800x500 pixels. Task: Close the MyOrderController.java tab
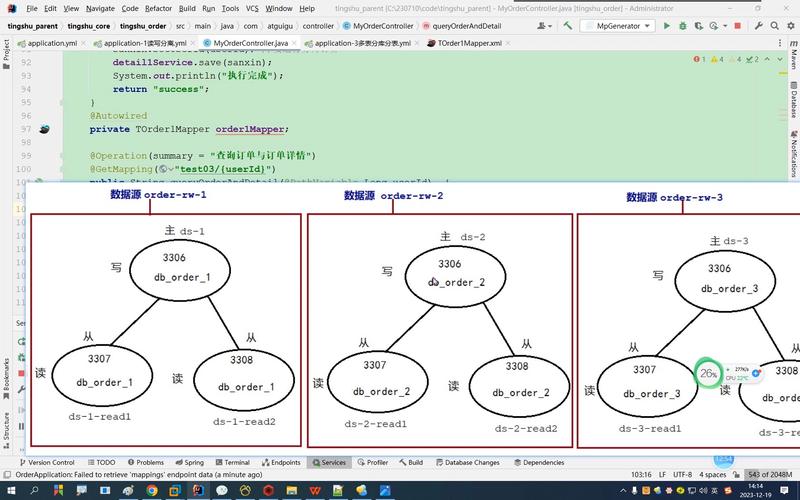294,43
